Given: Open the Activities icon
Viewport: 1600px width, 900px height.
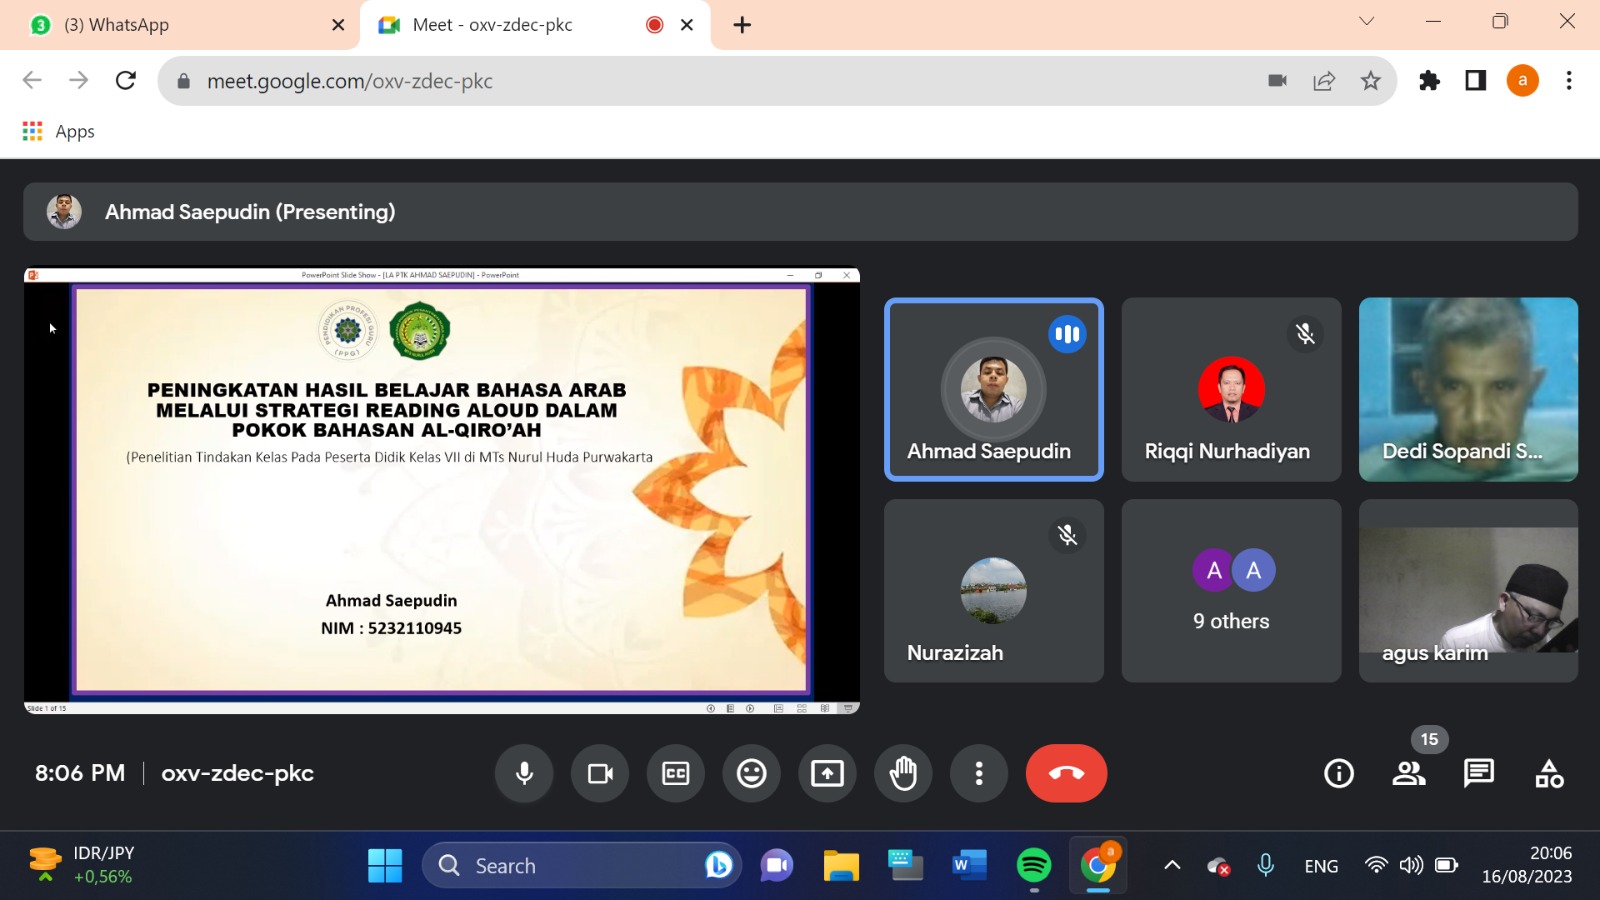Looking at the screenshot, I should coord(1549,773).
